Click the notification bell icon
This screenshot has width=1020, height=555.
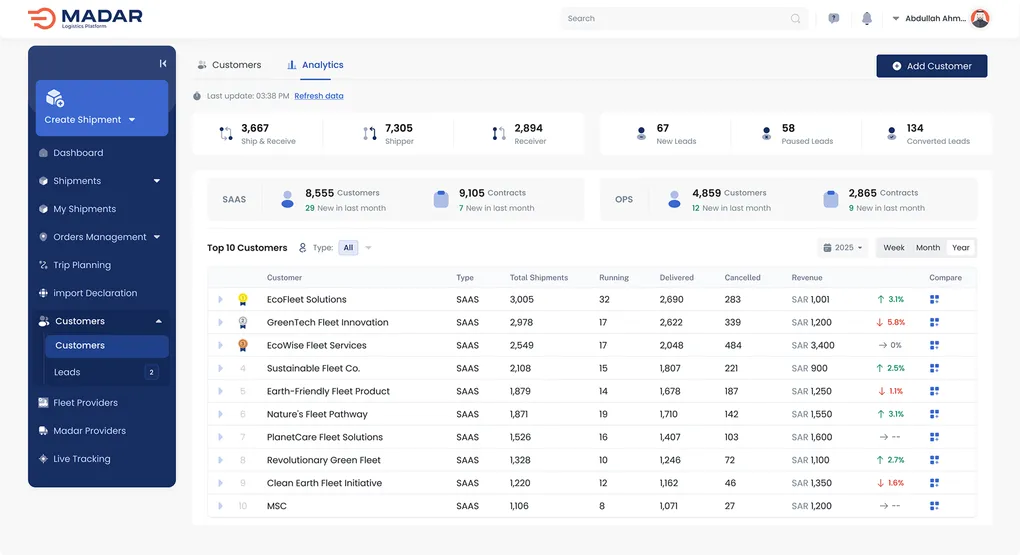[x=866, y=18]
